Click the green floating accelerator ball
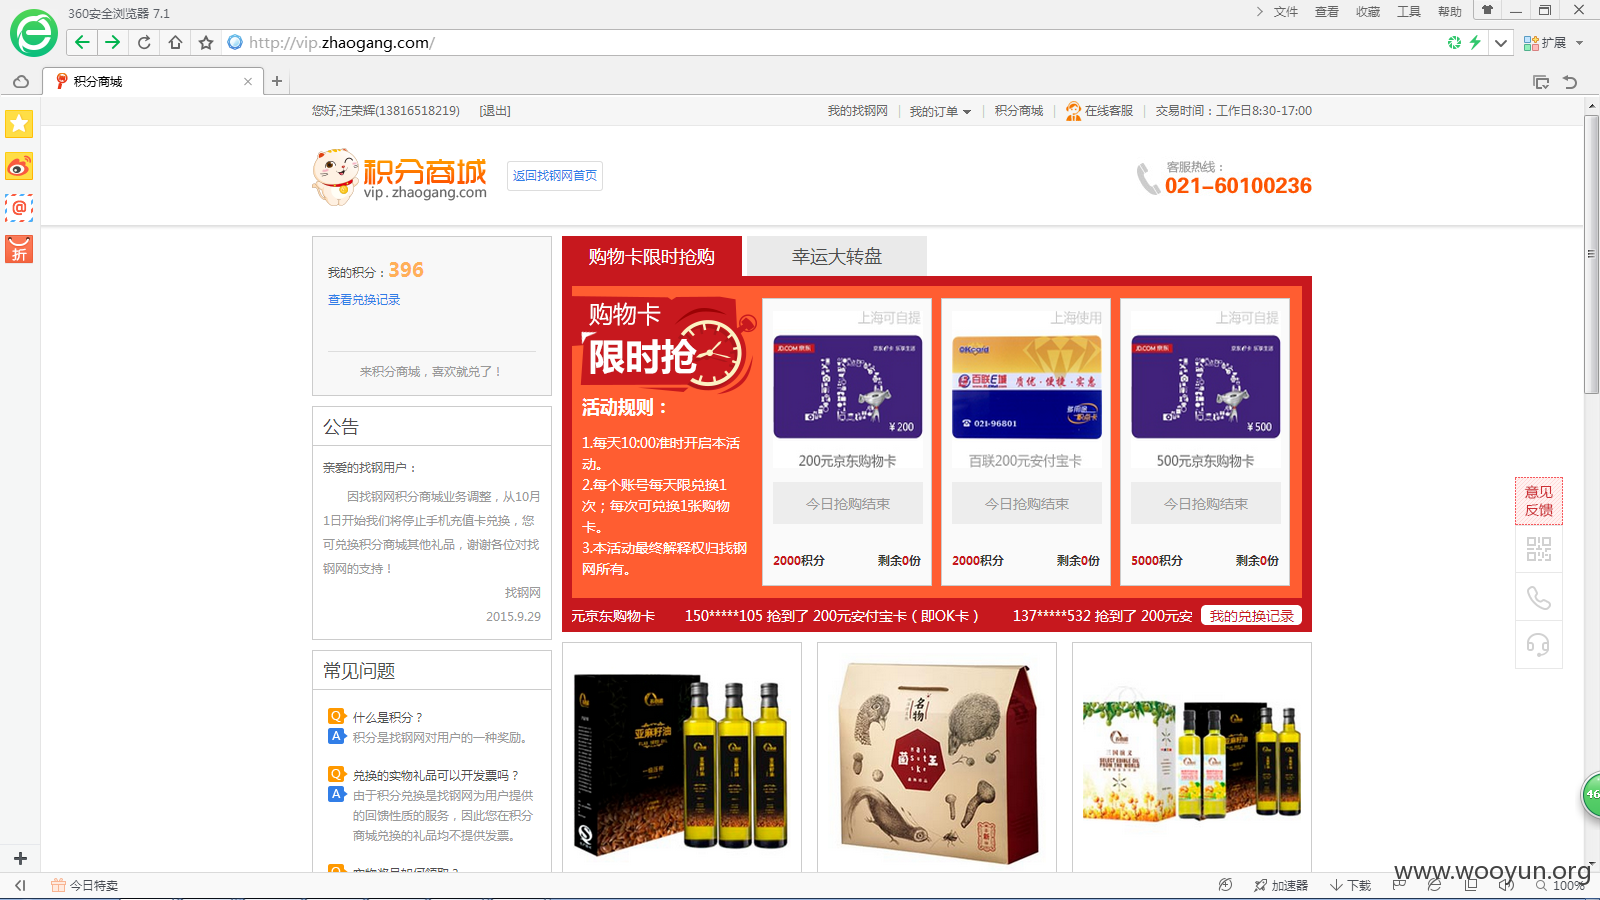The width and height of the screenshot is (1600, 900). (x=1590, y=794)
